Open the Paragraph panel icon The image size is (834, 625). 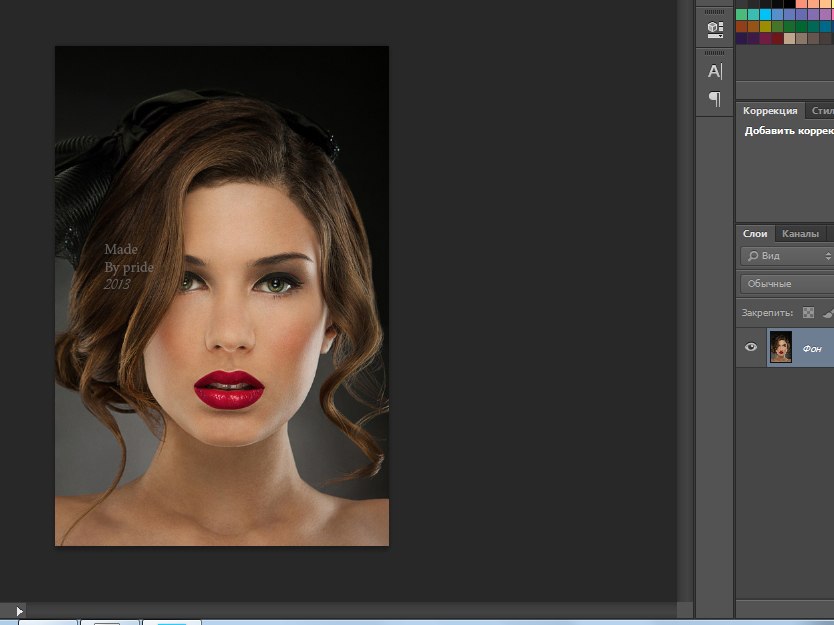(x=714, y=98)
